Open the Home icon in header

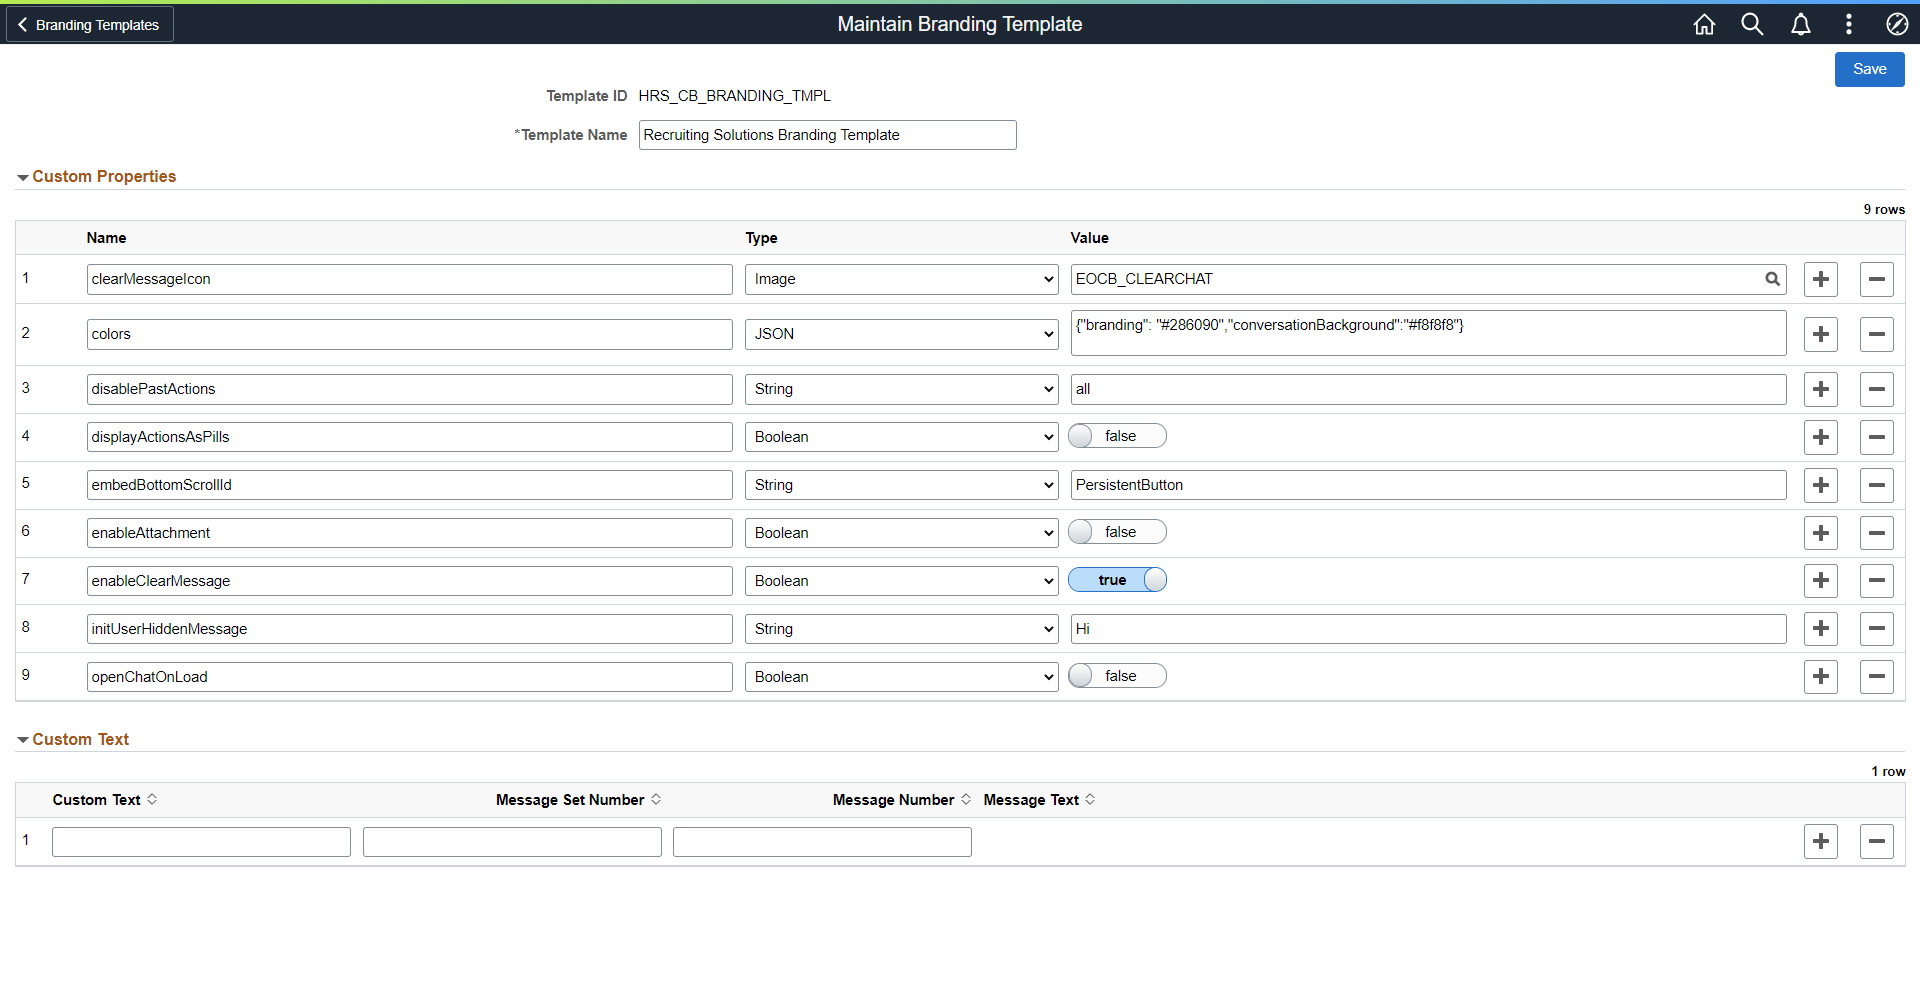click(x=1704, y=24)
